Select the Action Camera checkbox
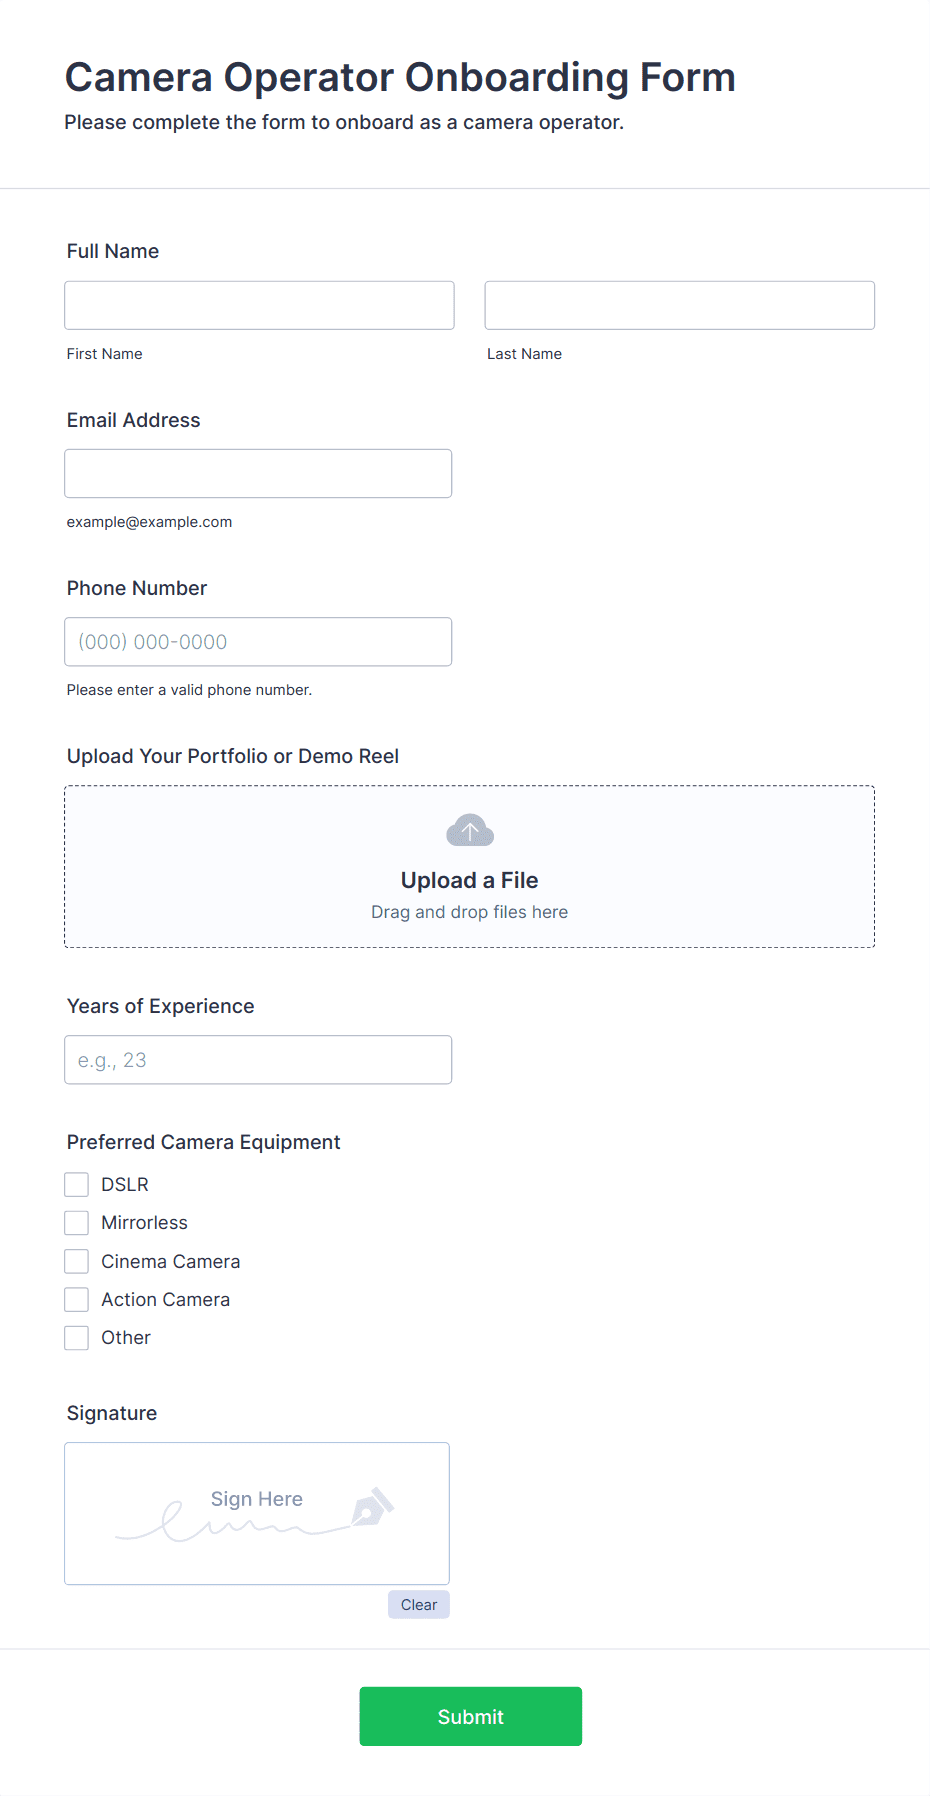Image resolution: width=930 pixels, height=1796 pixels. coord(77,1300)
